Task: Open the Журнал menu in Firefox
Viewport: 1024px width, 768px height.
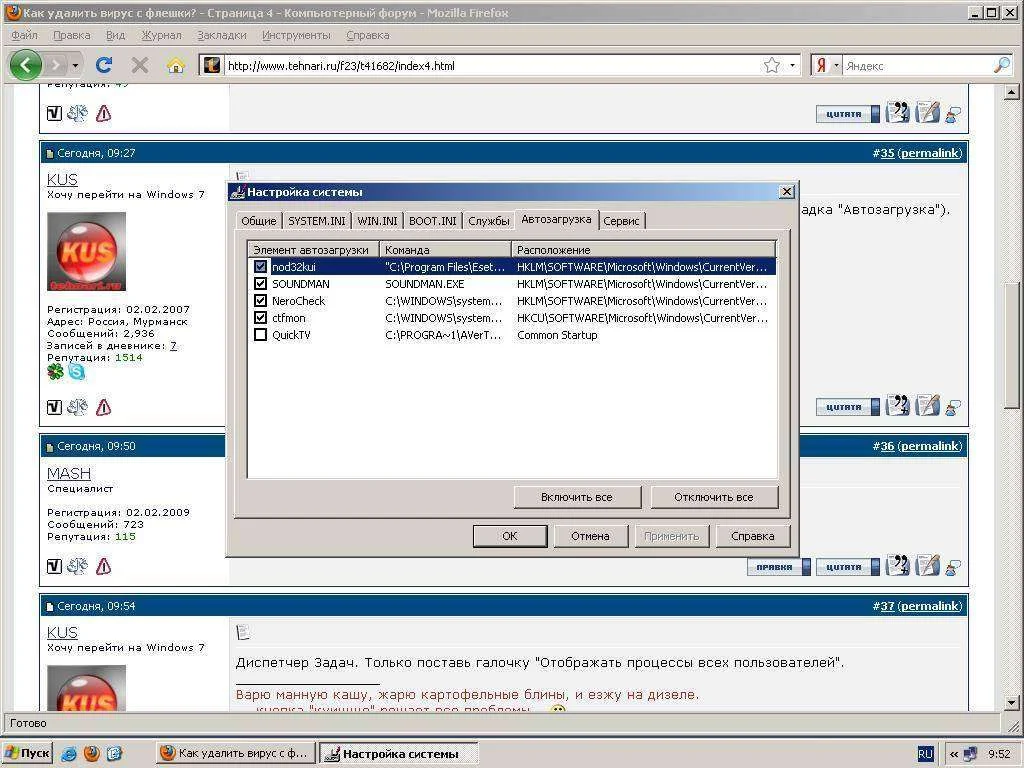Action: pos(161,35)
